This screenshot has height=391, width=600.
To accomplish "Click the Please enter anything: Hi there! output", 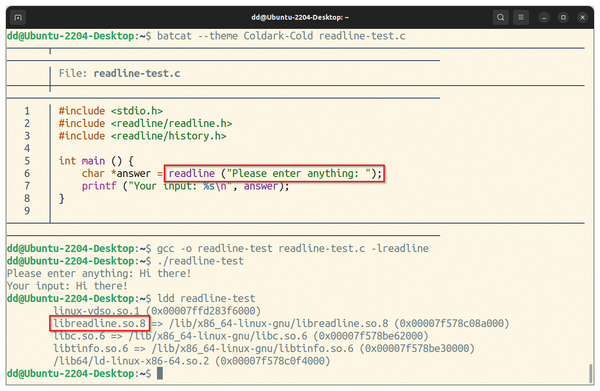I will 99,274.
